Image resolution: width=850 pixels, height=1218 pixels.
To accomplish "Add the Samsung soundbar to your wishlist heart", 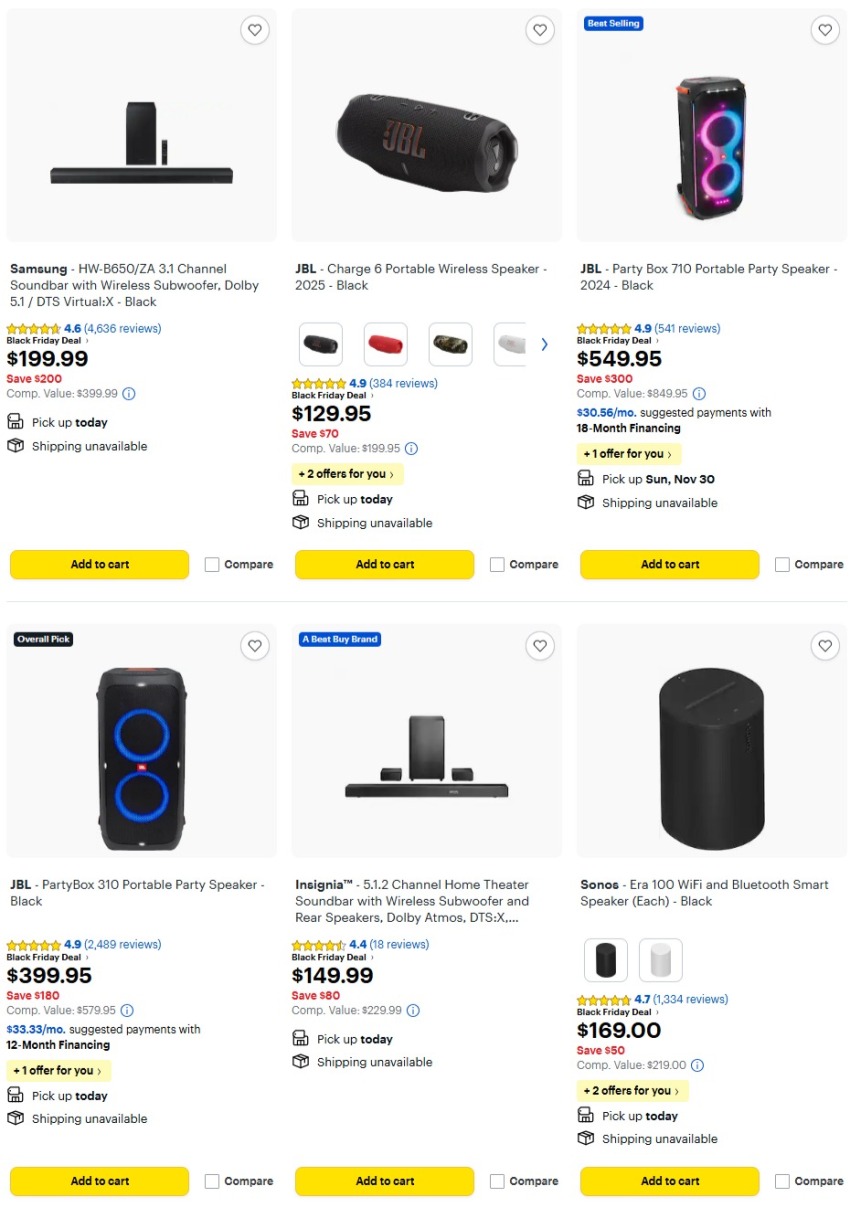I will (x=254, y=30).
